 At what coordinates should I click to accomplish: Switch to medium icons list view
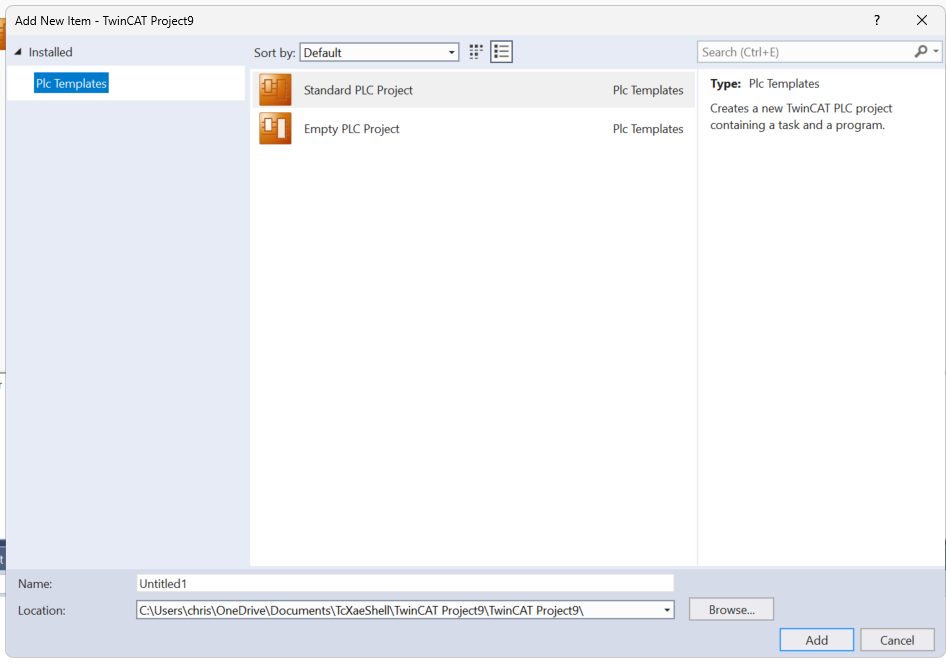(x=501, y=52)
